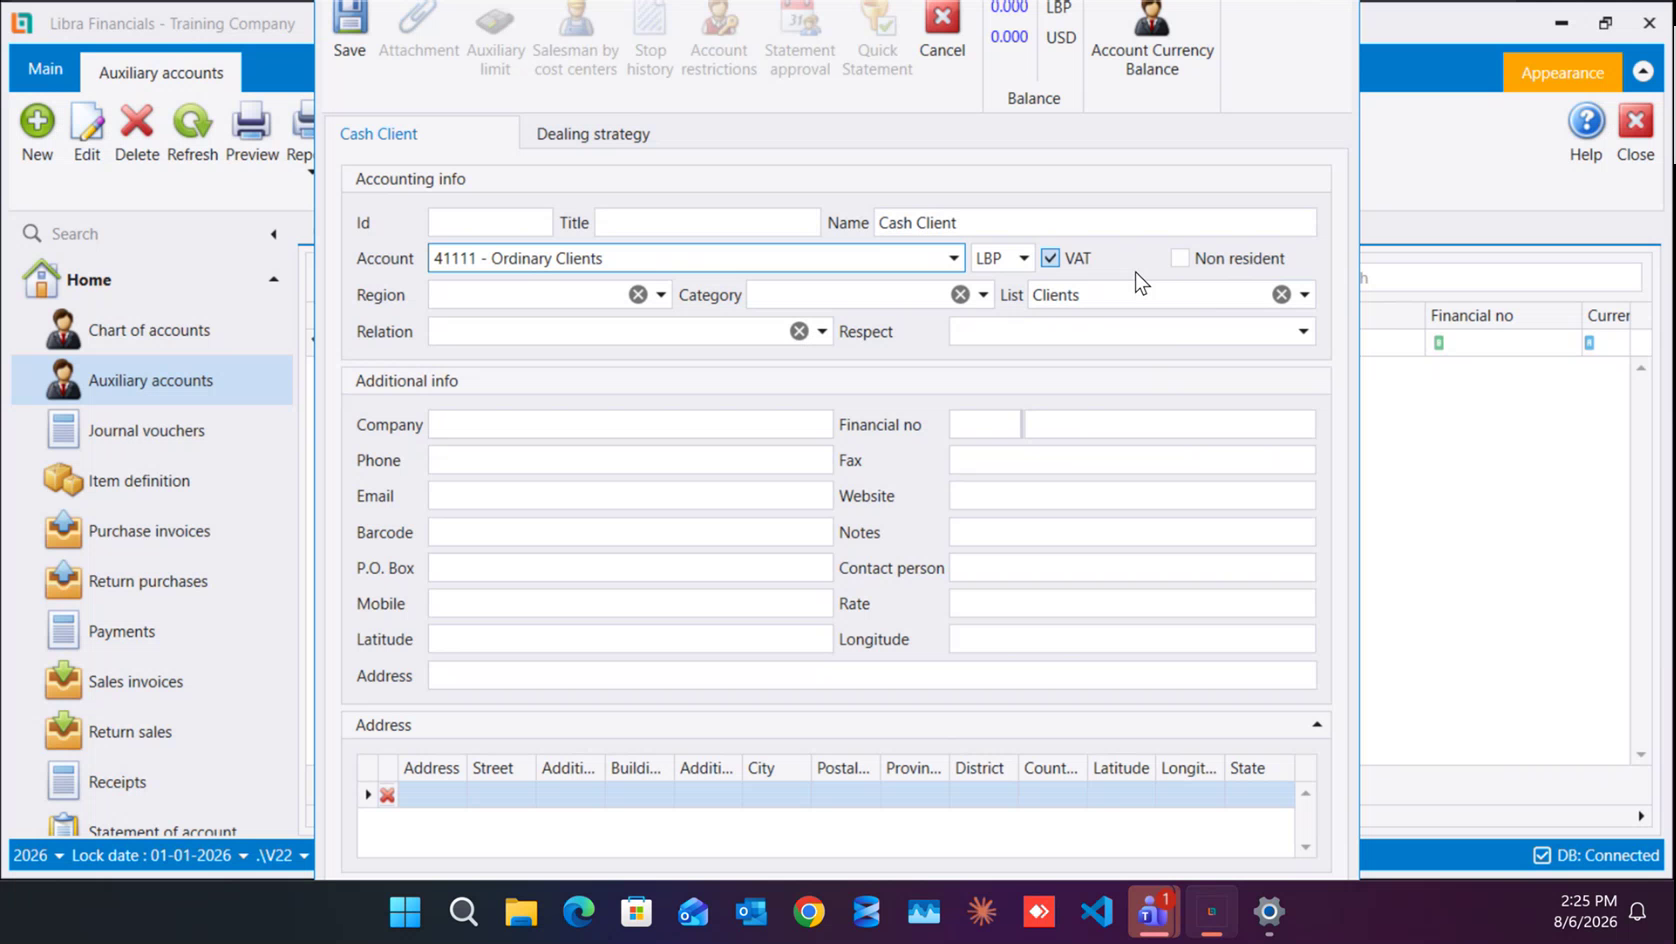Collapse the Address section
Screen dimensions: 1676x944
pos(1317,724)
